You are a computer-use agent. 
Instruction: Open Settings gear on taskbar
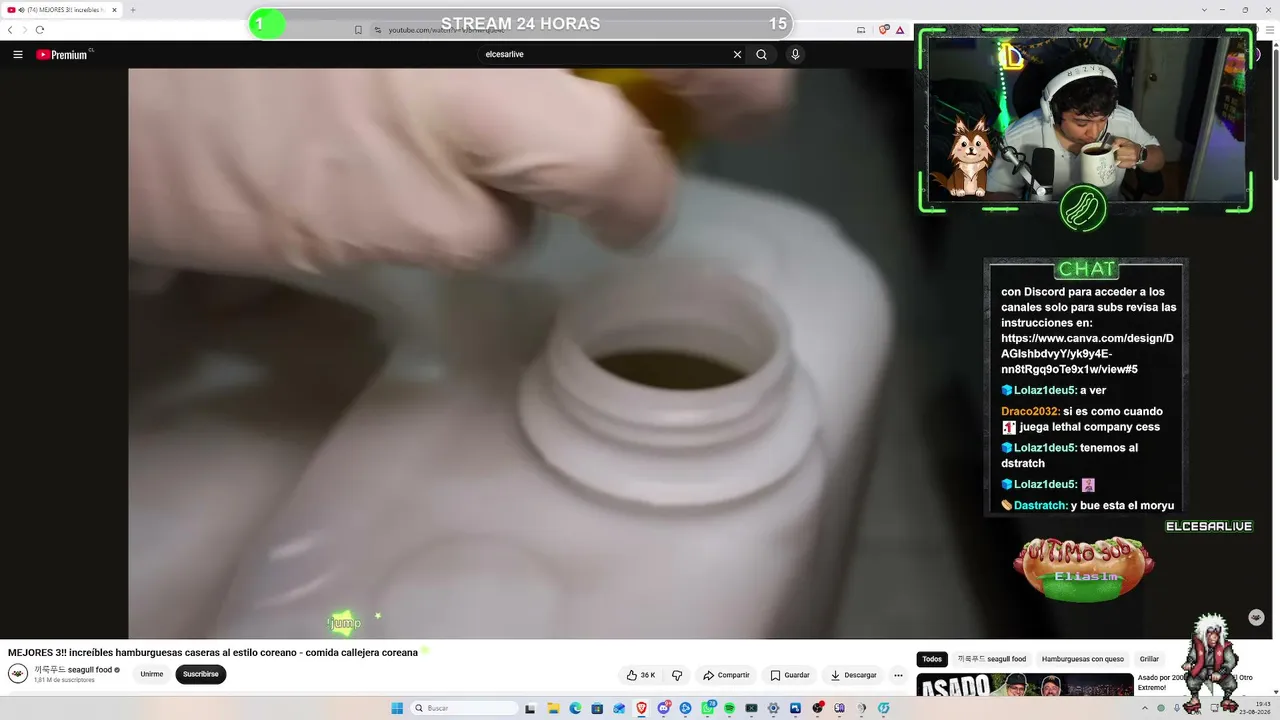[773, 708]
